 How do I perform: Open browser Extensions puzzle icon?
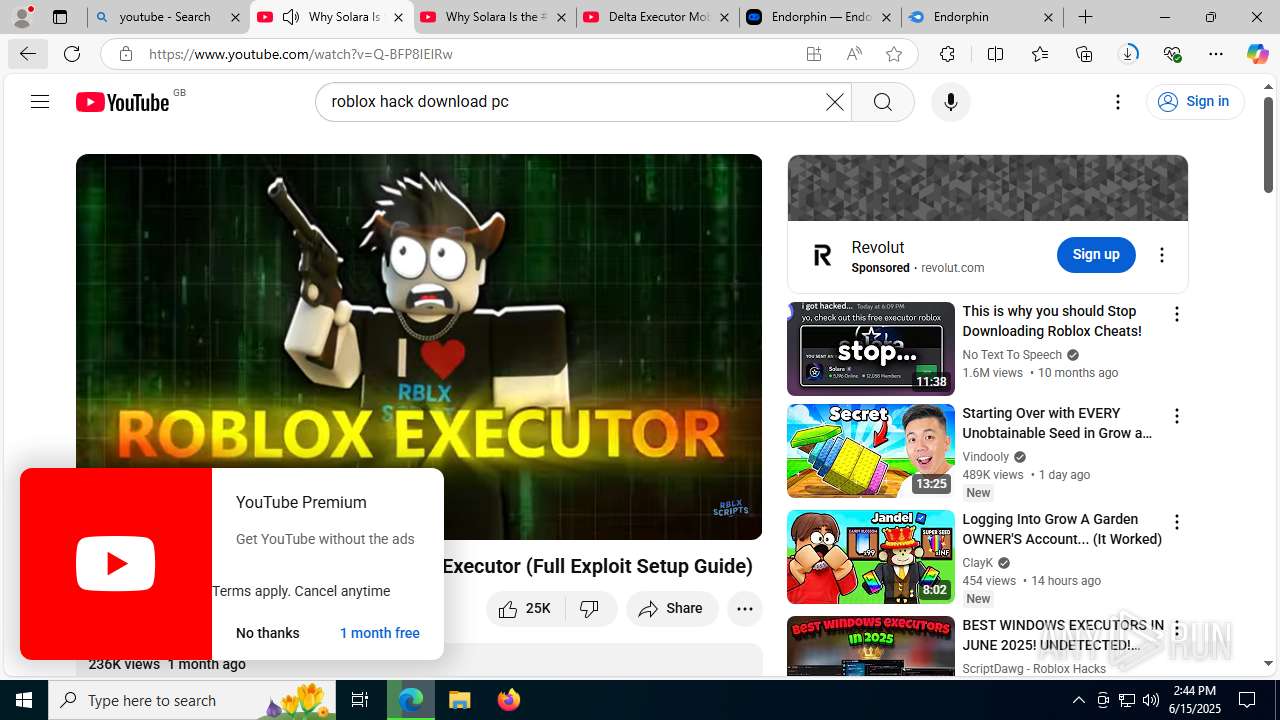[x=947, y=54]
